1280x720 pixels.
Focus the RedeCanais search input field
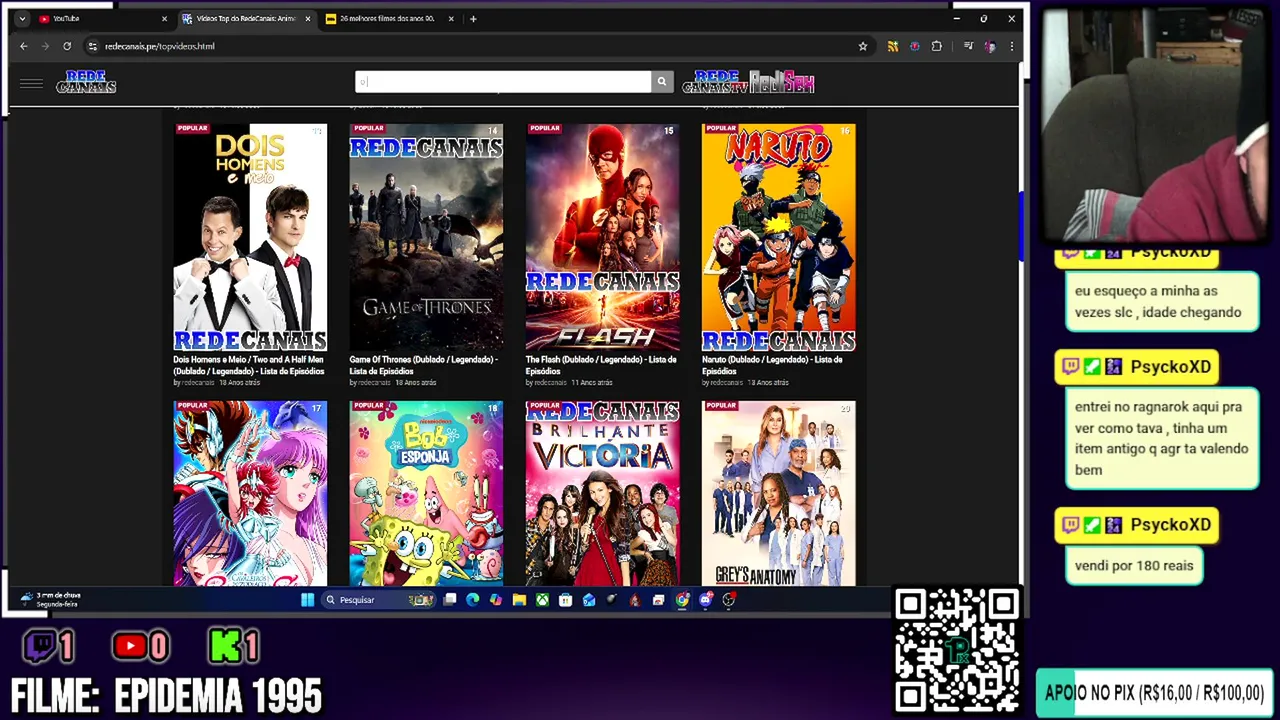click(503, 82)
